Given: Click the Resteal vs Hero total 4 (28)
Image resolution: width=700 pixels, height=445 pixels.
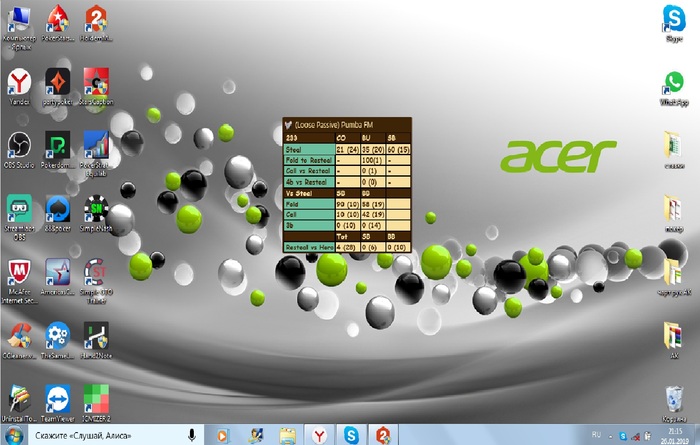Looking at the screenshot, I should pyautogui.click(x=348, y=247).
